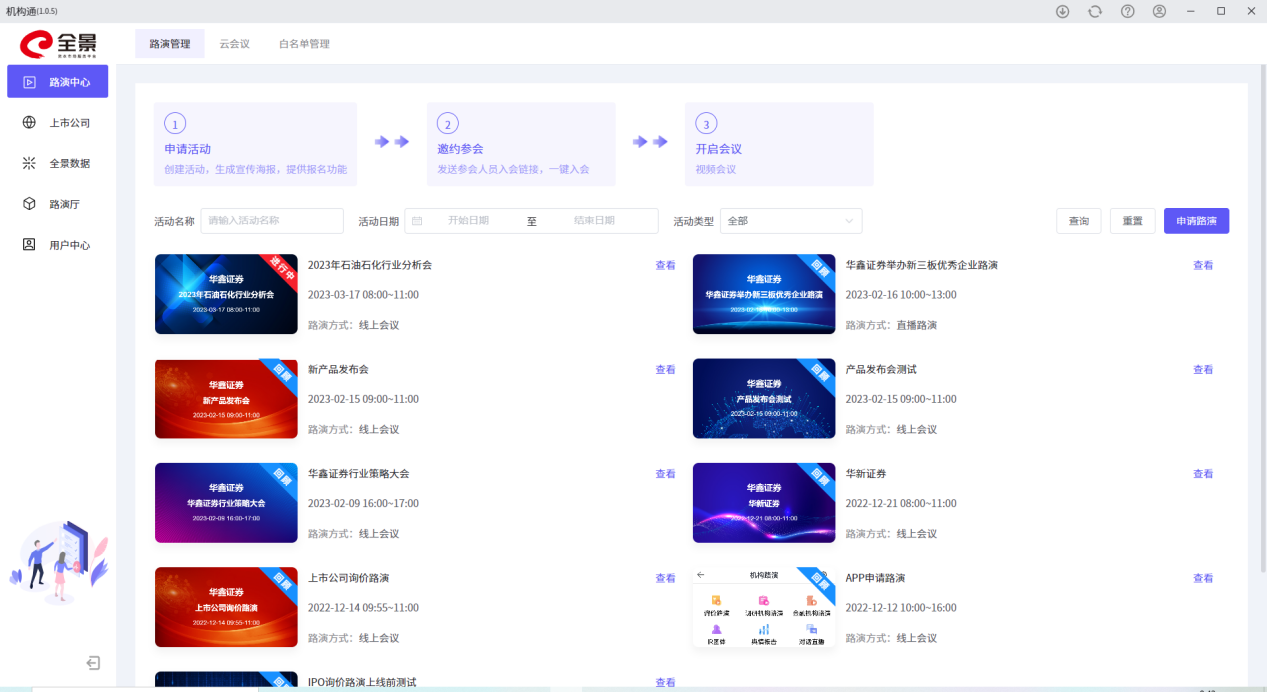Click the snowflake icon beside 全景数据
Viewport: 1267px width, 692px height.
point(29,163)
